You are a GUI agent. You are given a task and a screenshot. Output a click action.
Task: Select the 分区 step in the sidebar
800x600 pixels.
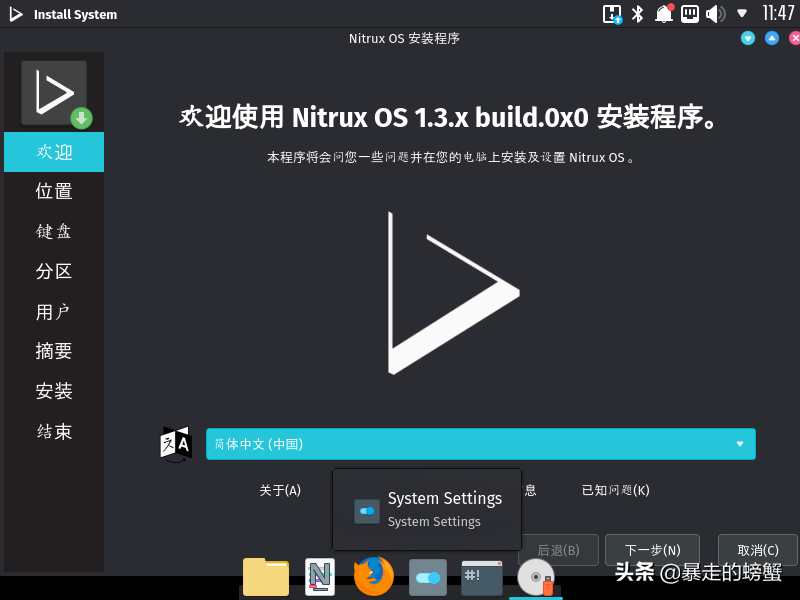tap(53, 271)
